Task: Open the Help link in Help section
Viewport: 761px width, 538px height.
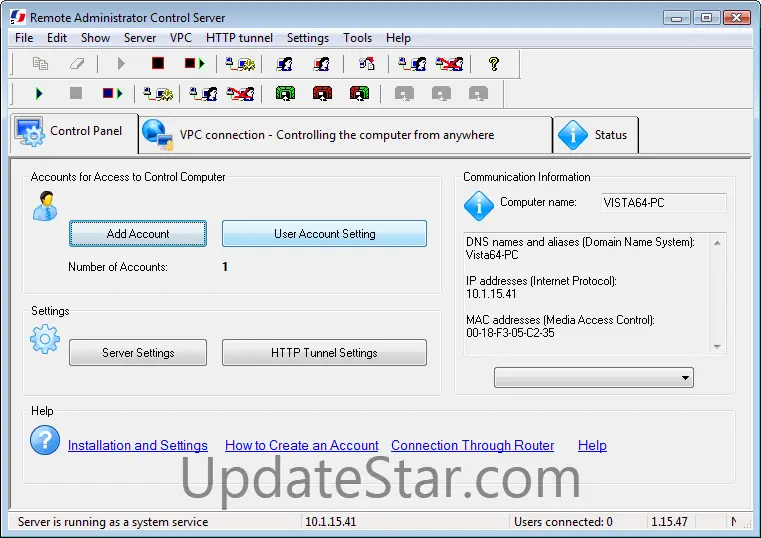Action: [592, 445]
